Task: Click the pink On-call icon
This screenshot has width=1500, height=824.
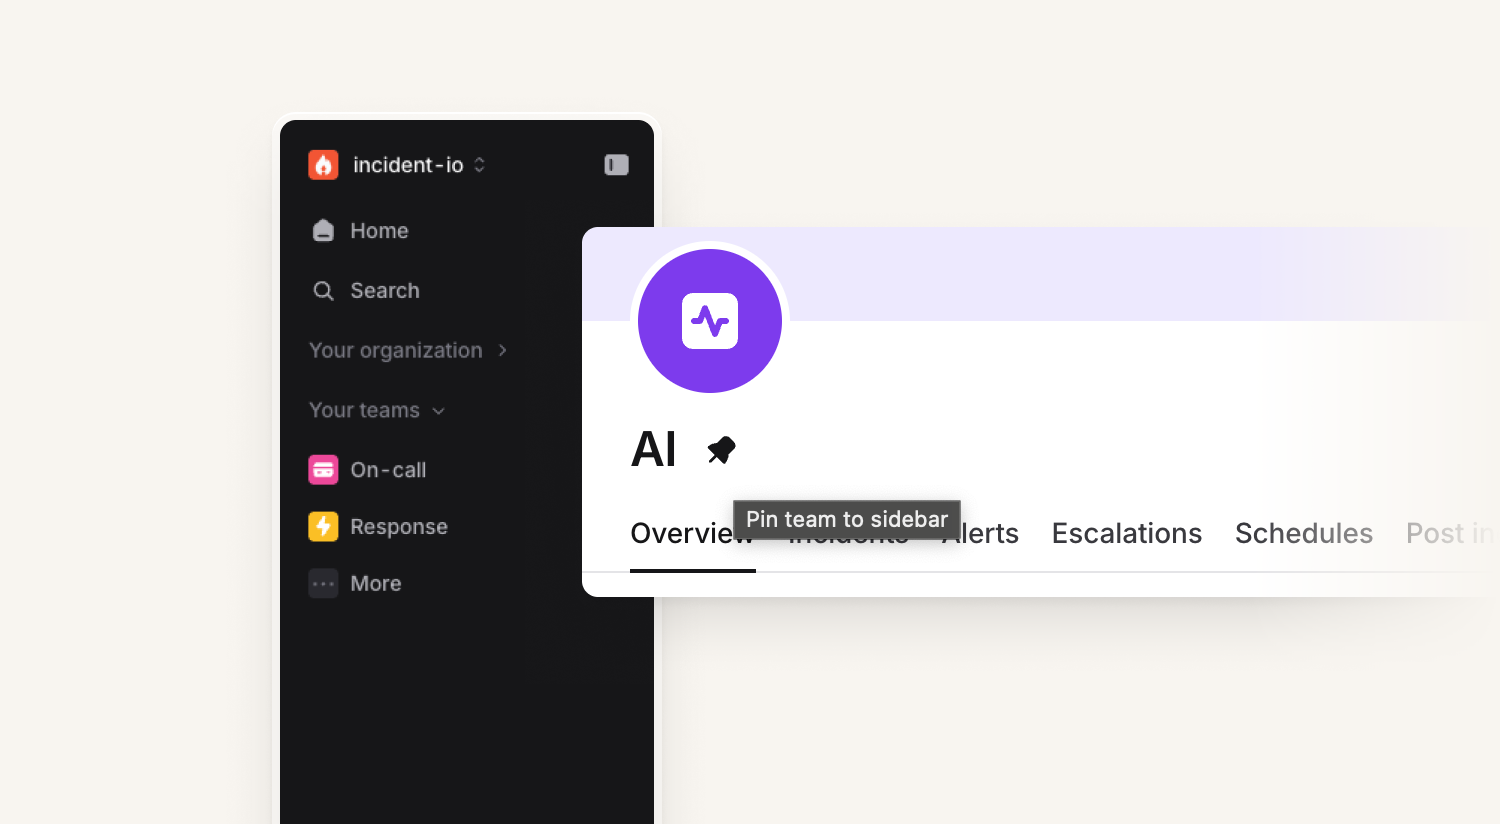Action: coord(323,470)
